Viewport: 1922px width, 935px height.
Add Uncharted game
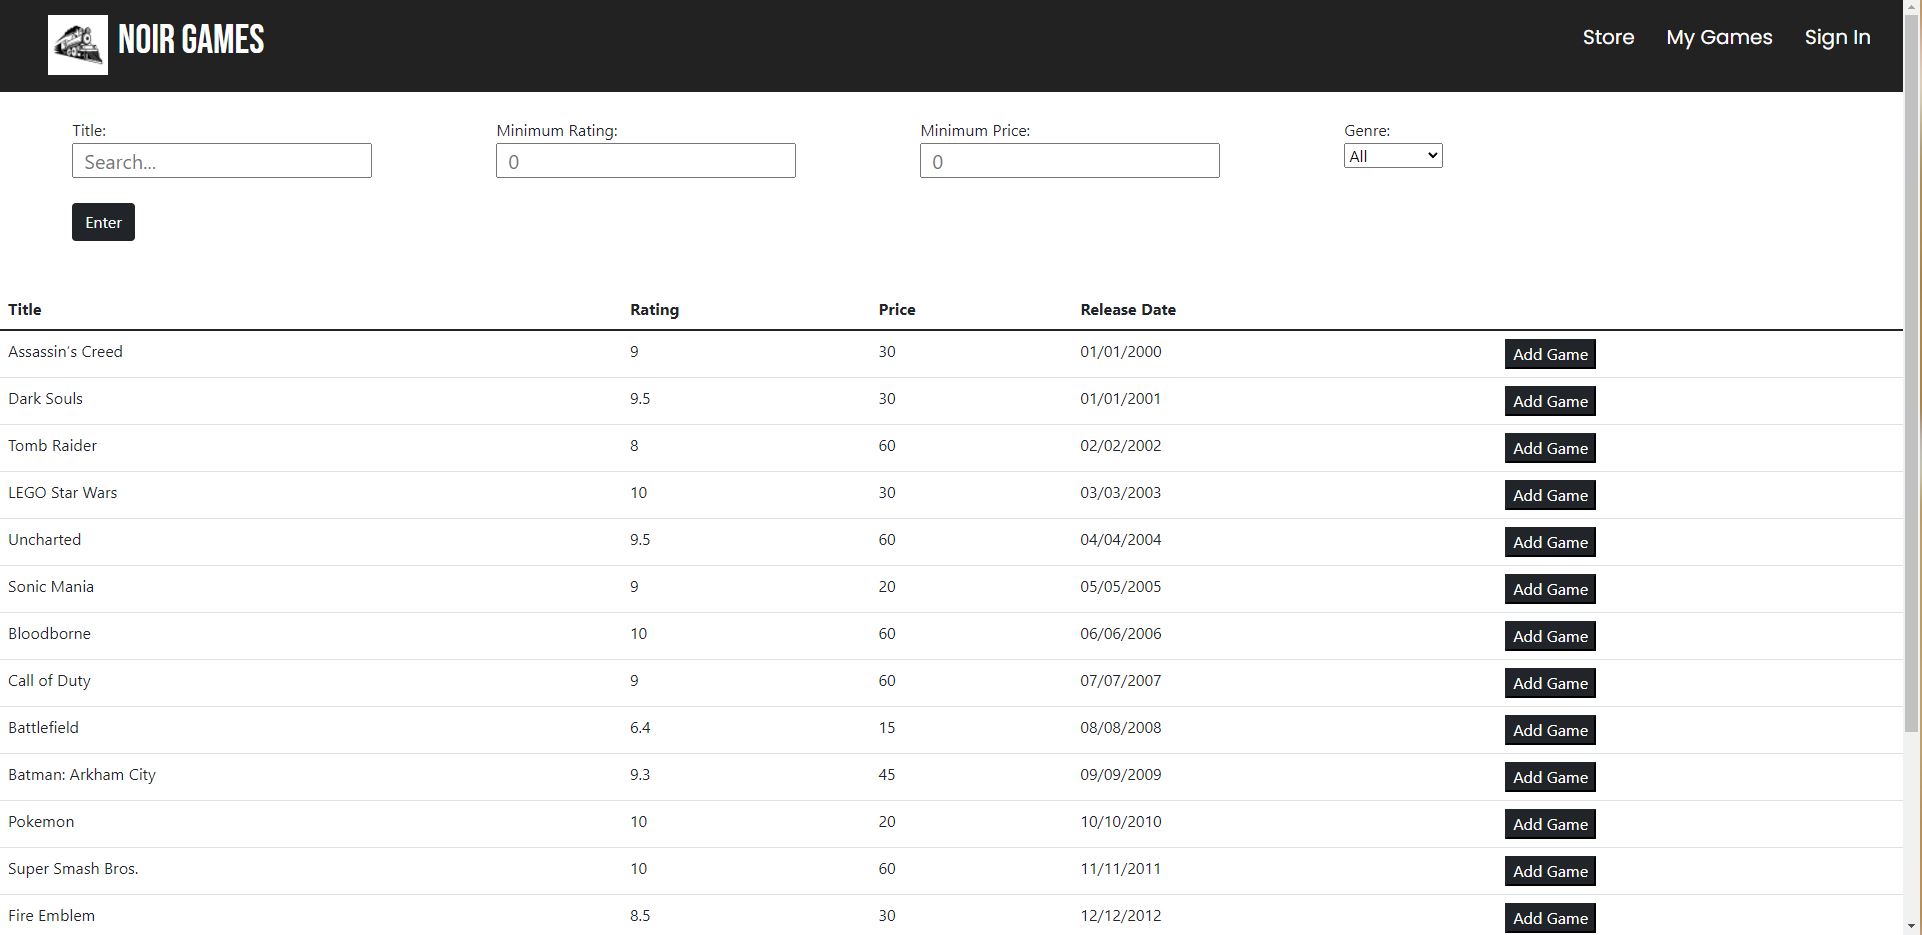coord(1550,542)
